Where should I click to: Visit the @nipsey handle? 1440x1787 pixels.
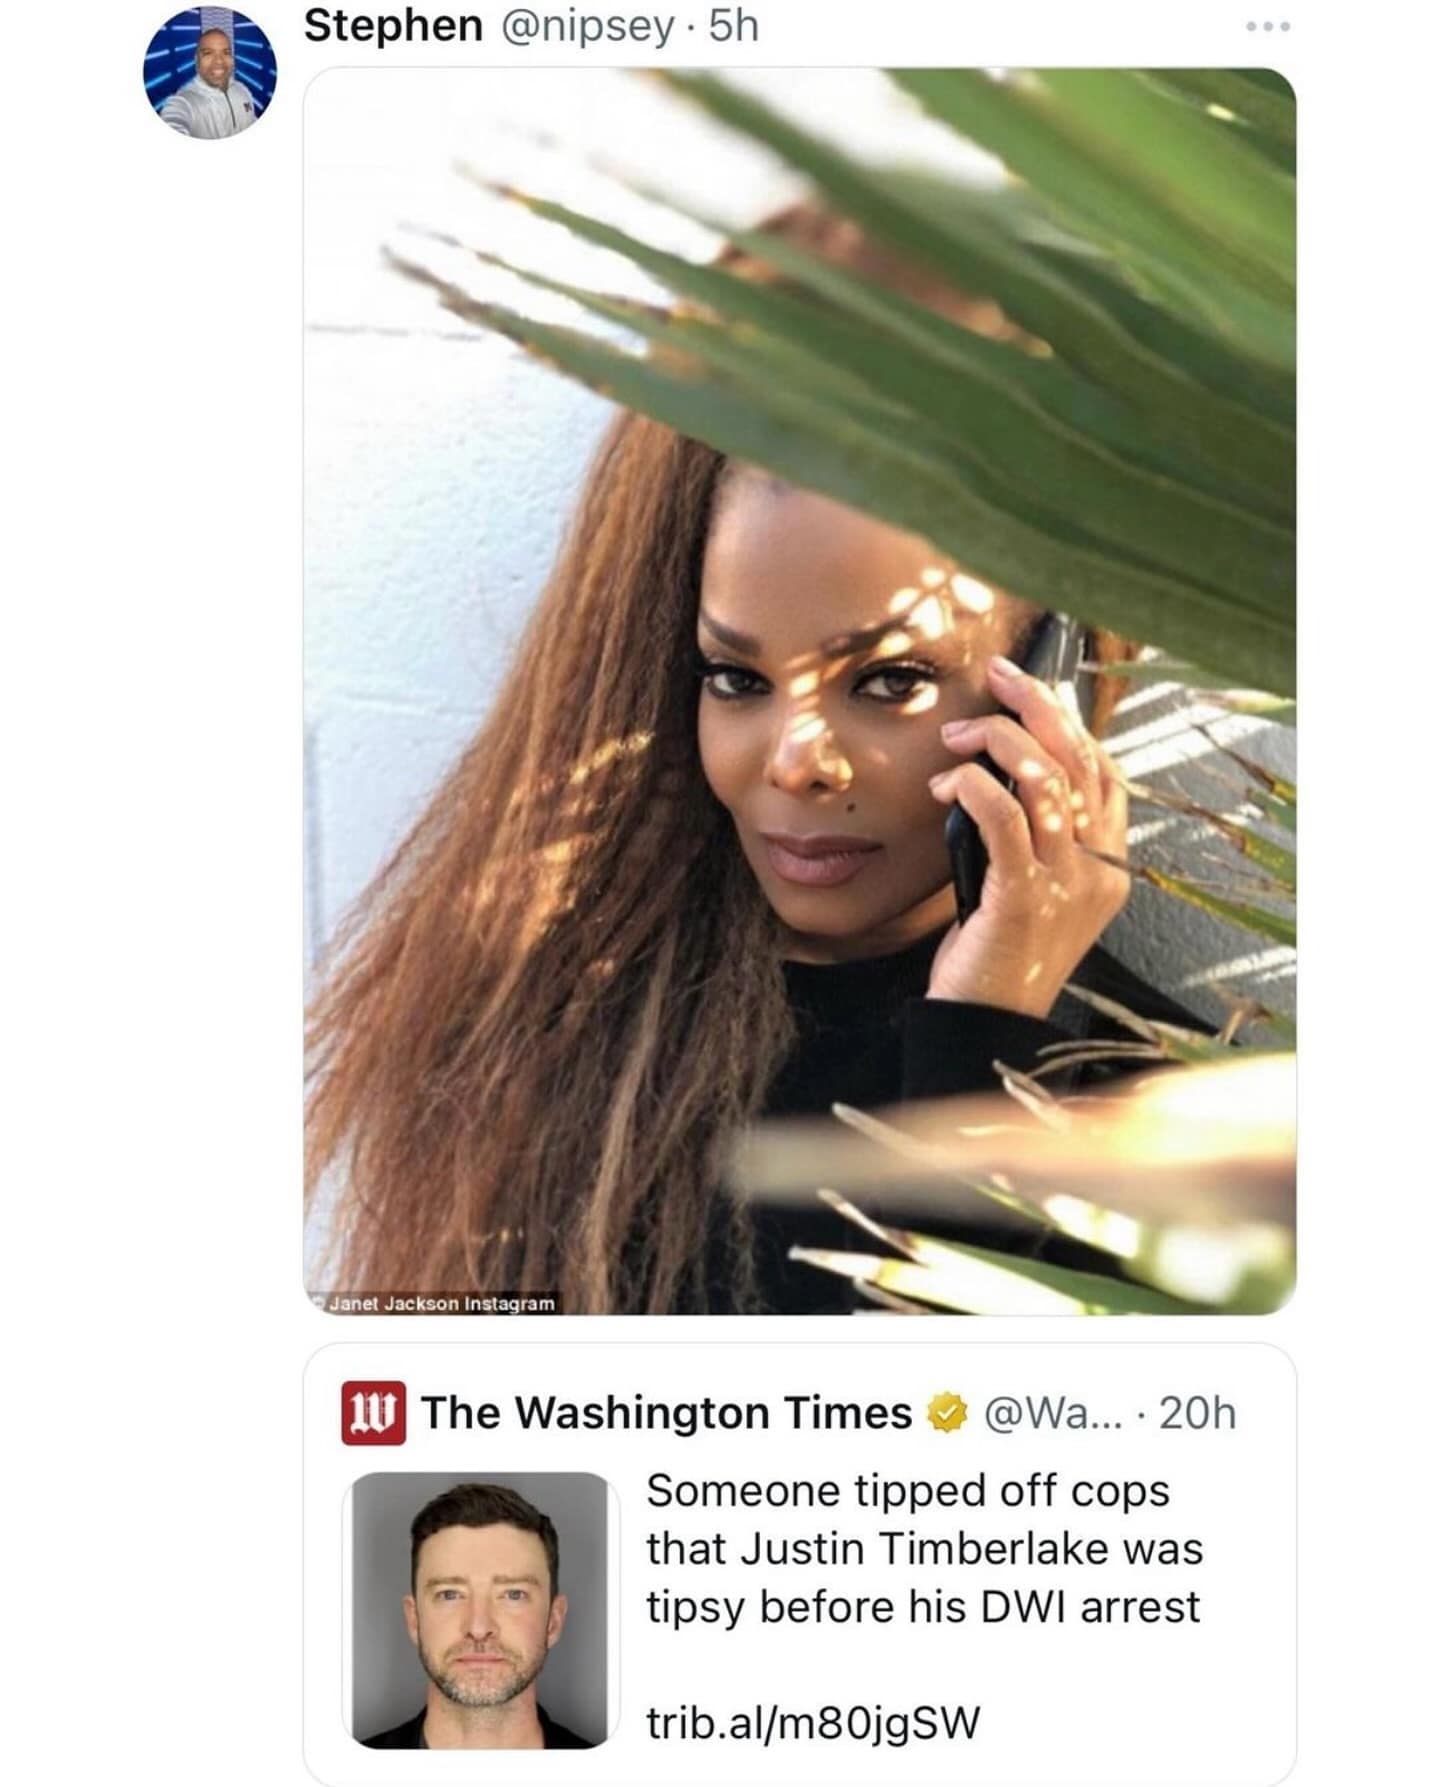click(x=585, y=27)
